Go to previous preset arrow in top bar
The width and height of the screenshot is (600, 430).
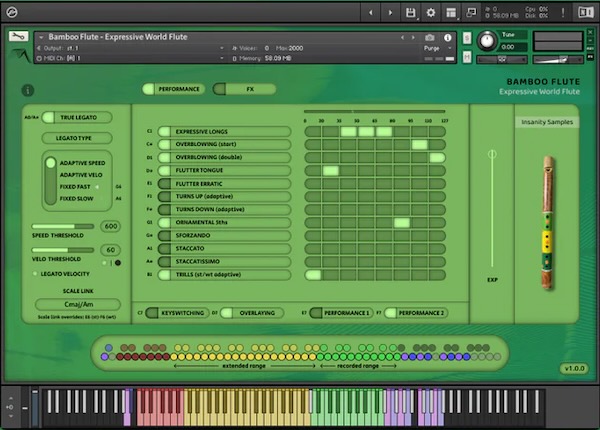point(370,13)
